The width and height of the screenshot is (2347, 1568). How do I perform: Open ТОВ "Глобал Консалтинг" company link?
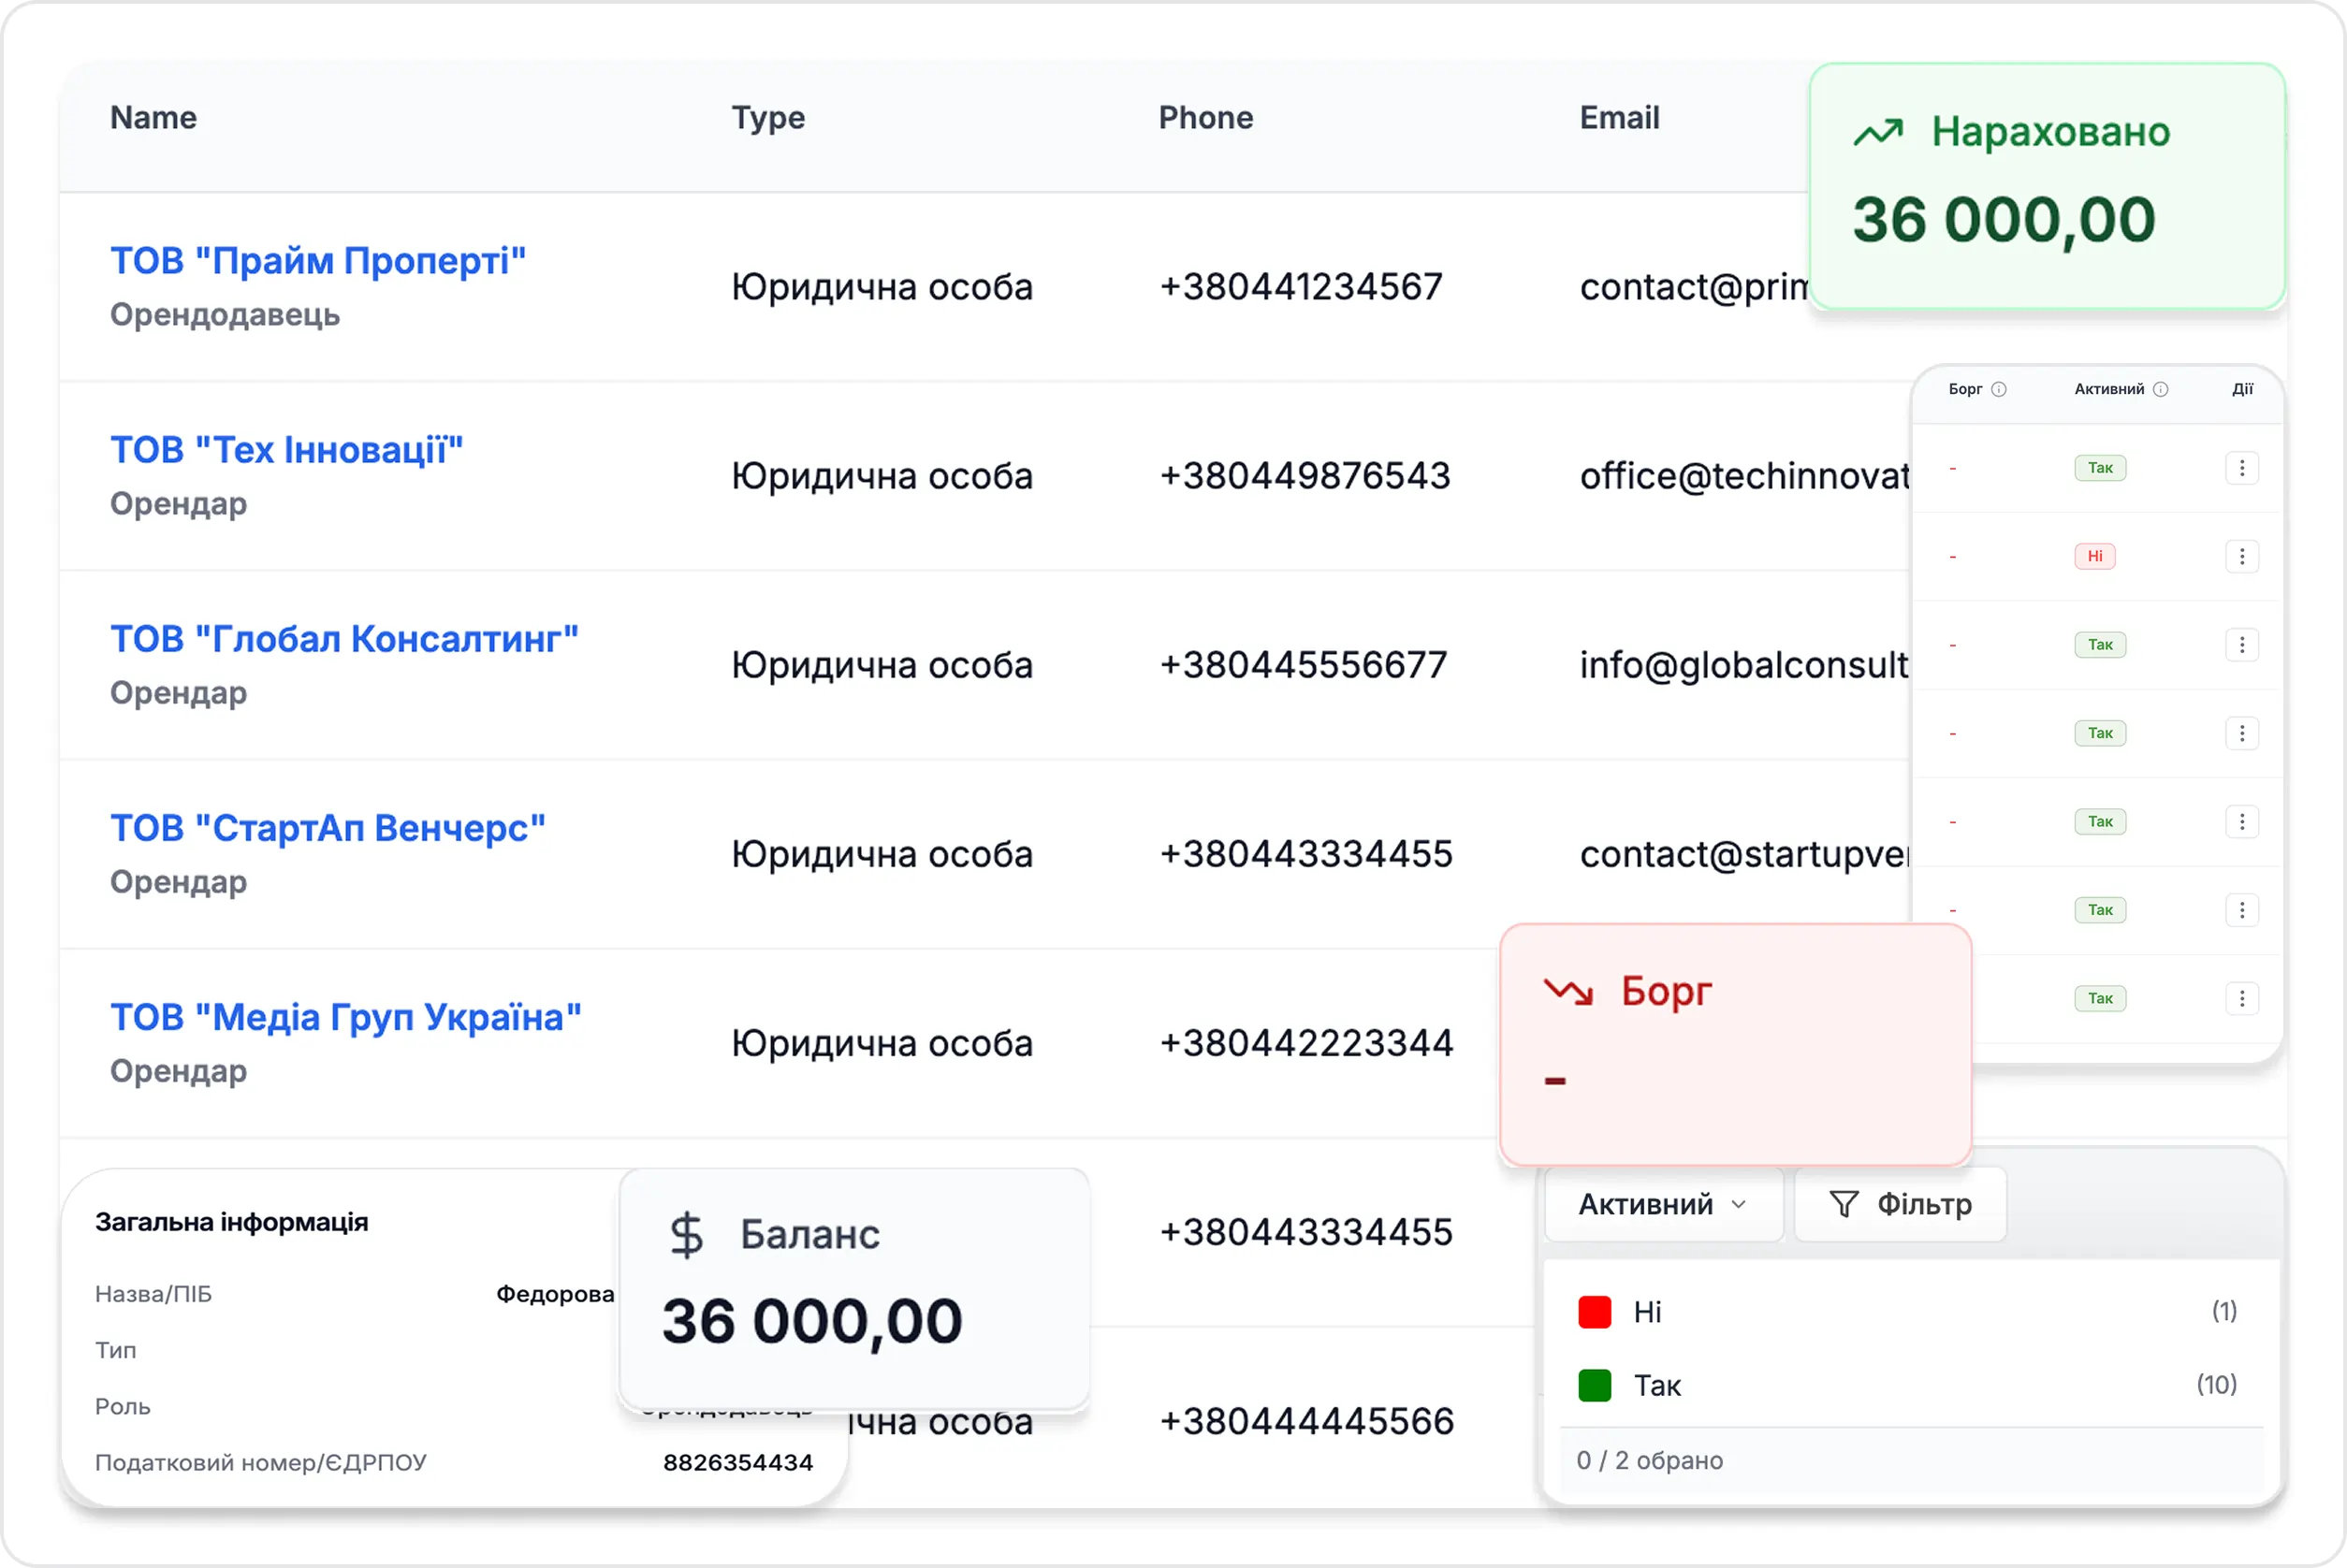coord(344,639)
